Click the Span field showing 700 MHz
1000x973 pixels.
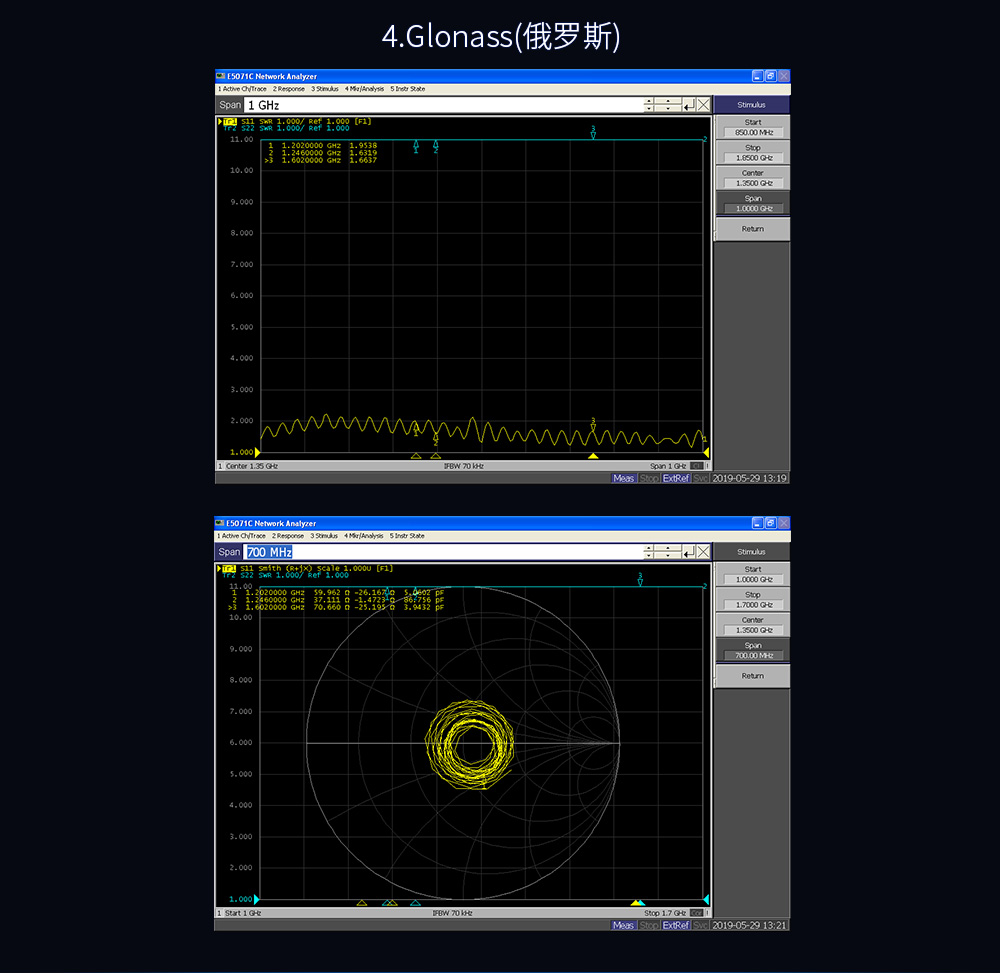[x=269, y=551]
